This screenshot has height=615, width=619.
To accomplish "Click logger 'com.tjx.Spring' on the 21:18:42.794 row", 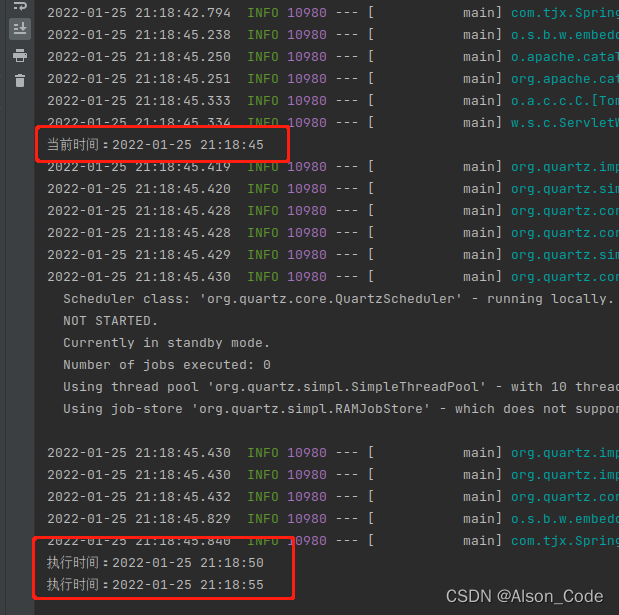I will [x=565, y=13].
